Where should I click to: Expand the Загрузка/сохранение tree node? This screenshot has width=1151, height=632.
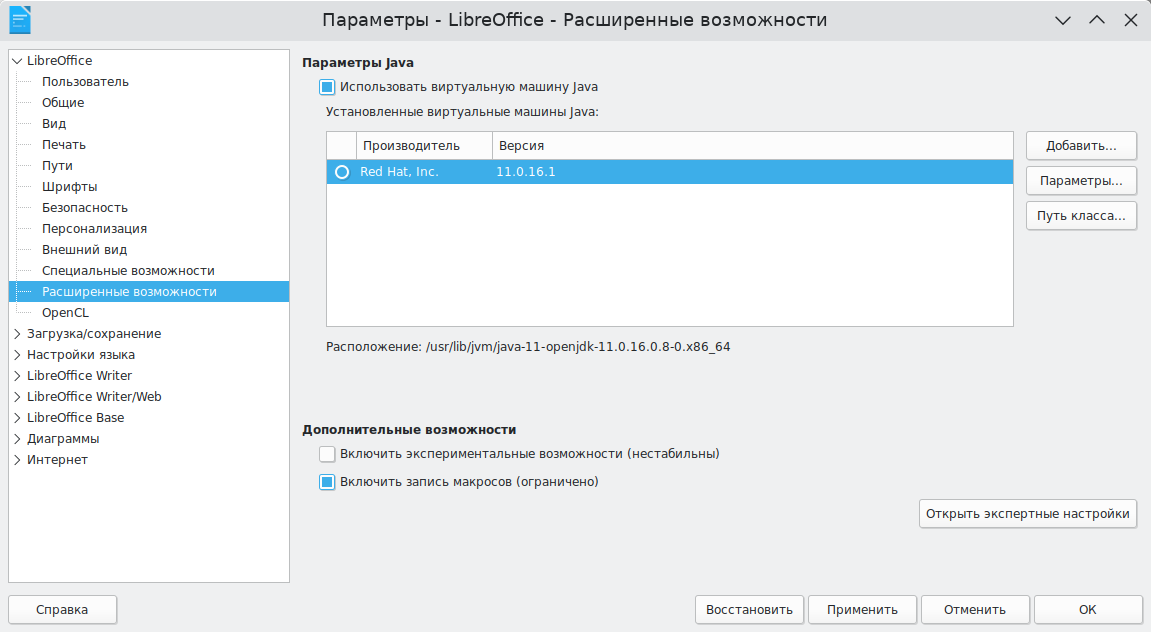[x=17, y=334]
